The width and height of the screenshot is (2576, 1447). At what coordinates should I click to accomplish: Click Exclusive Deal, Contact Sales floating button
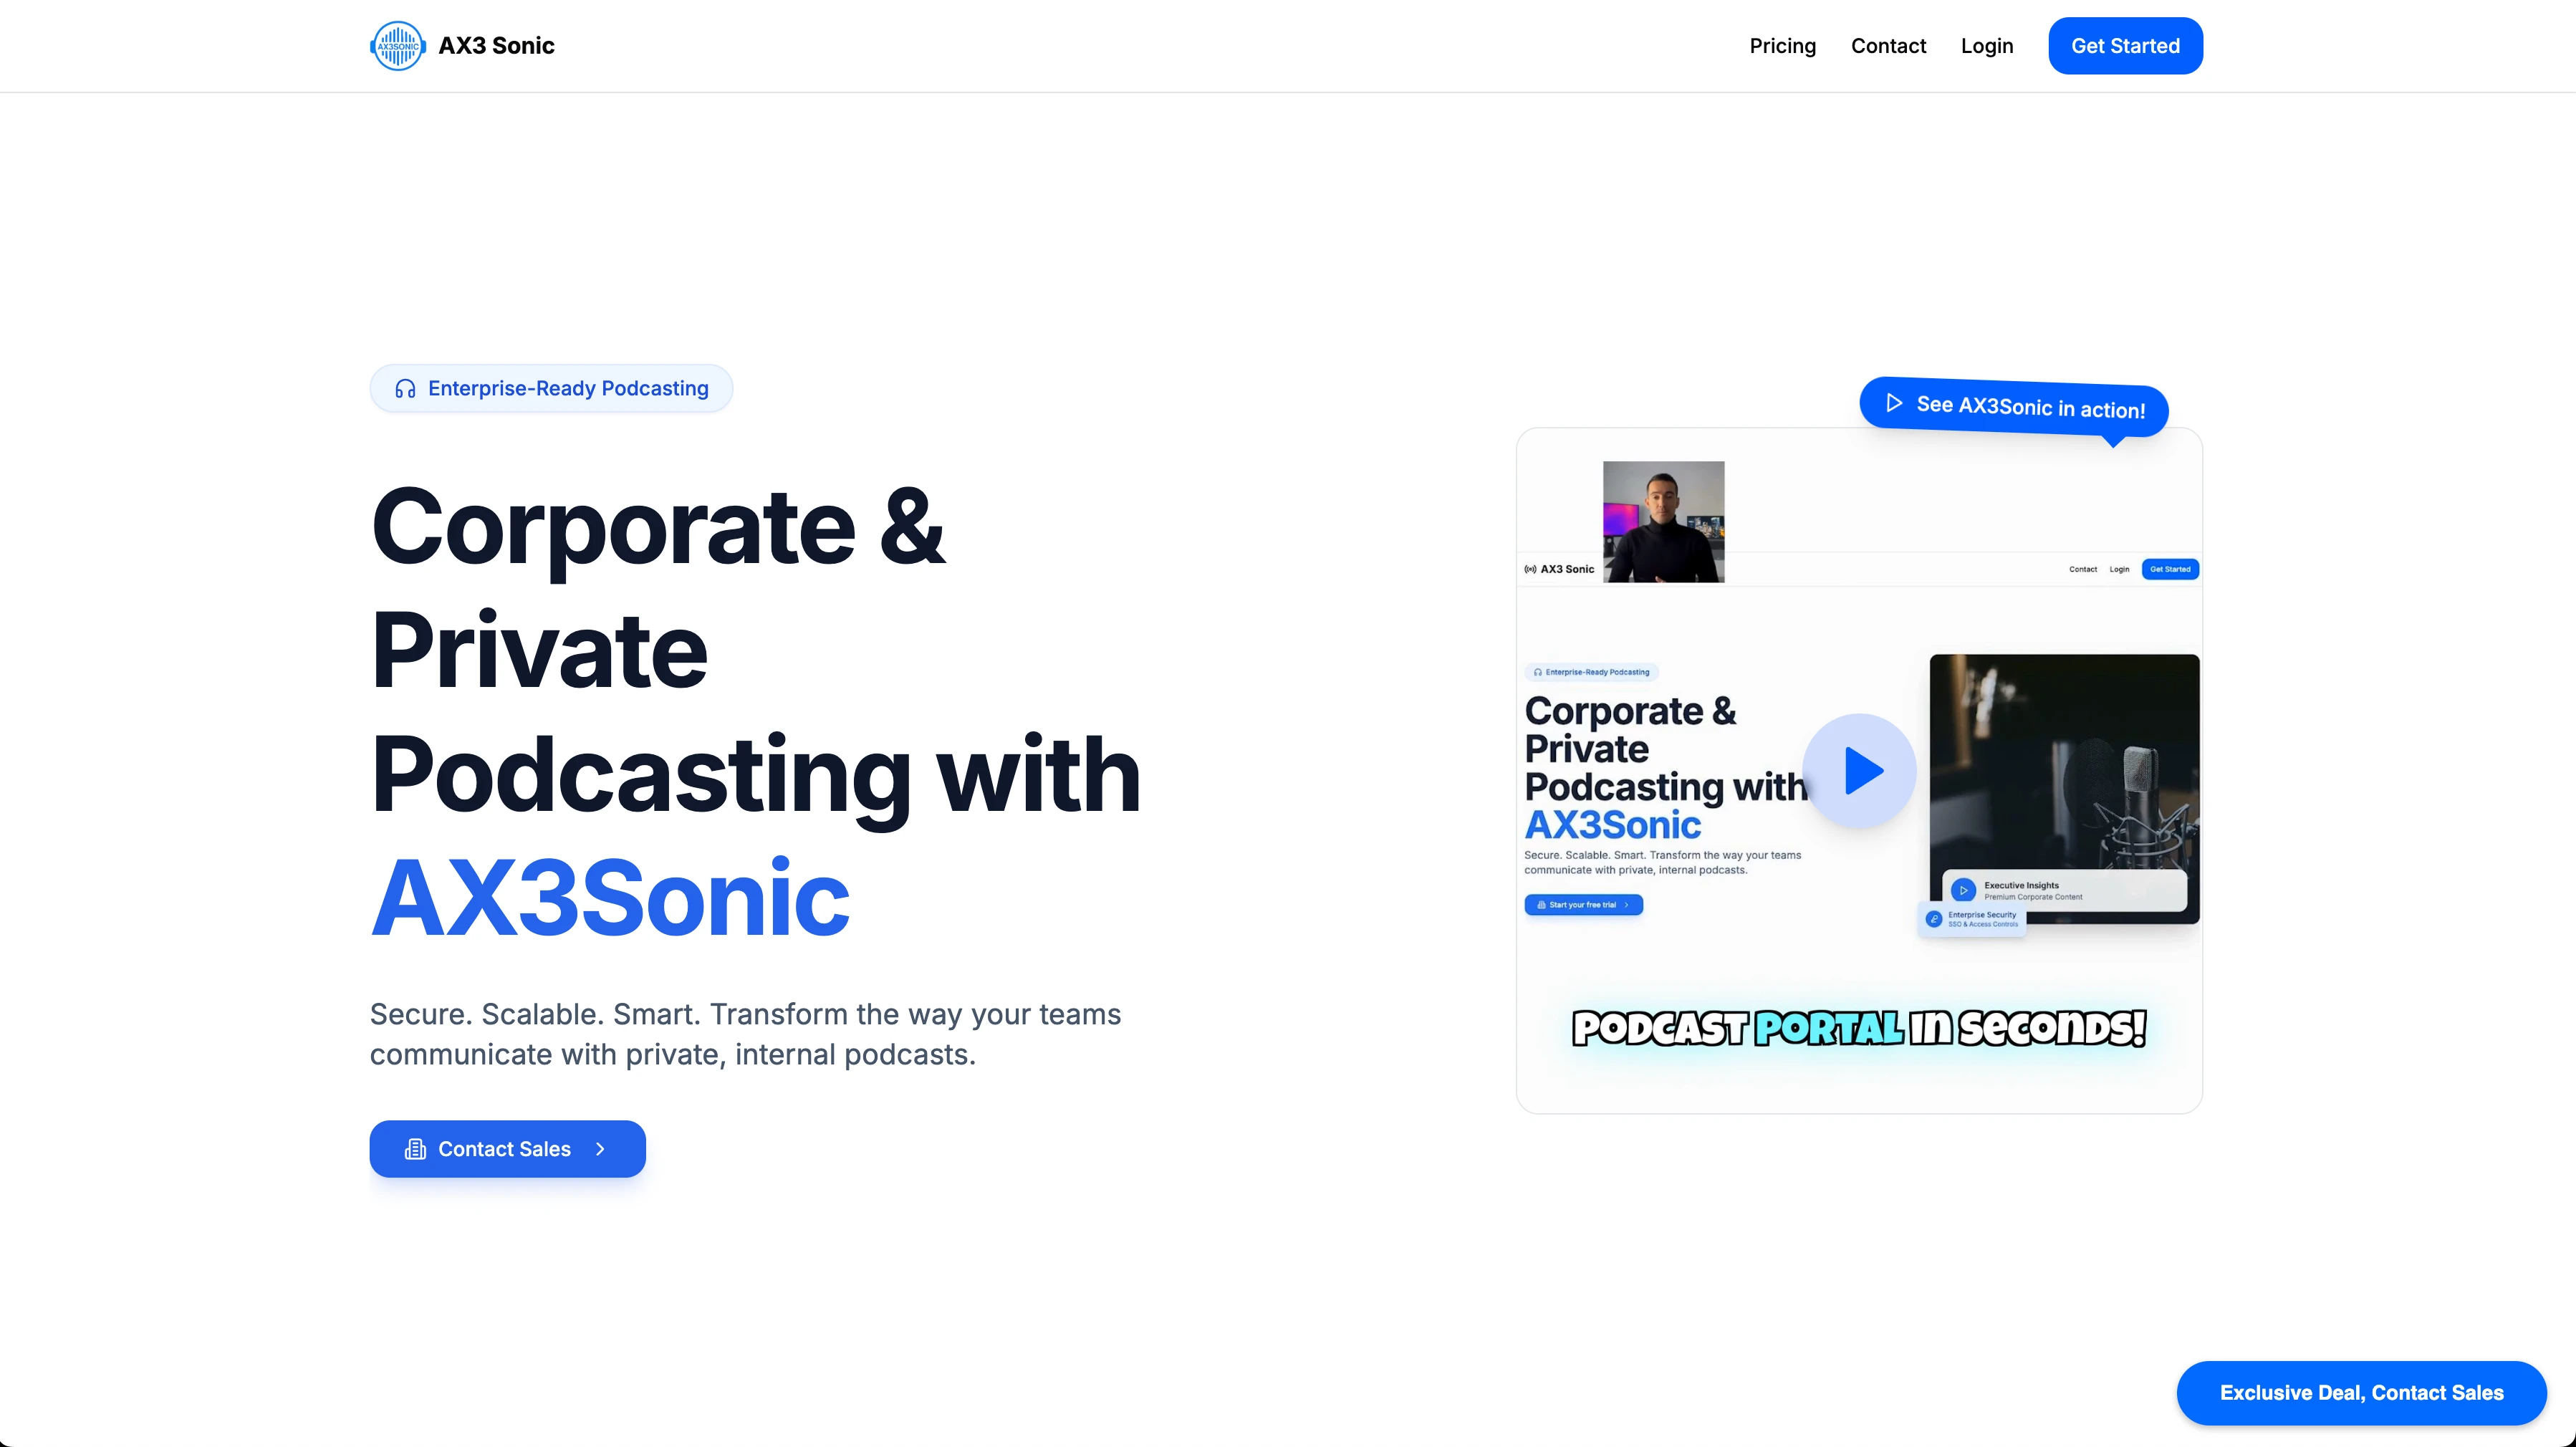tap(2361, 1393)
